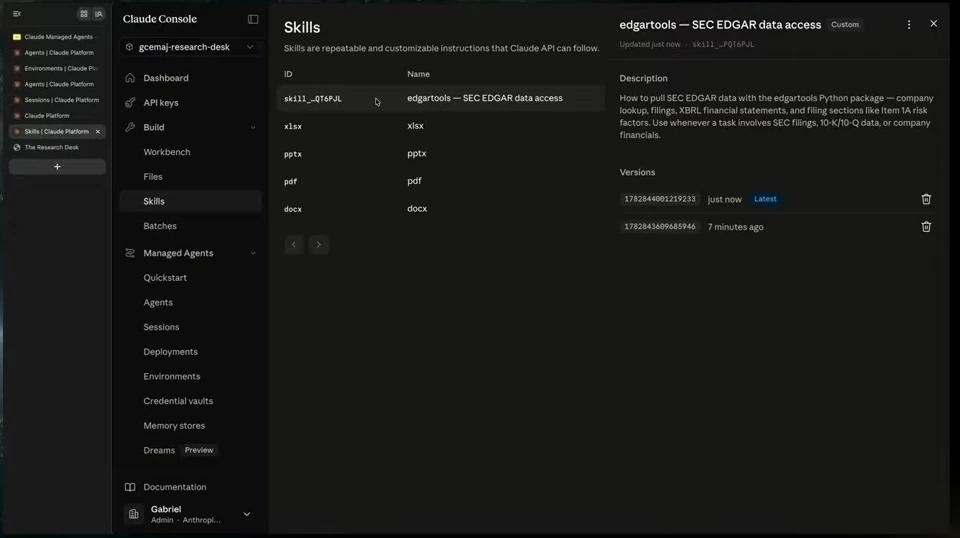Open Files page
960x538 pixels.
click(x=153, y=176)
